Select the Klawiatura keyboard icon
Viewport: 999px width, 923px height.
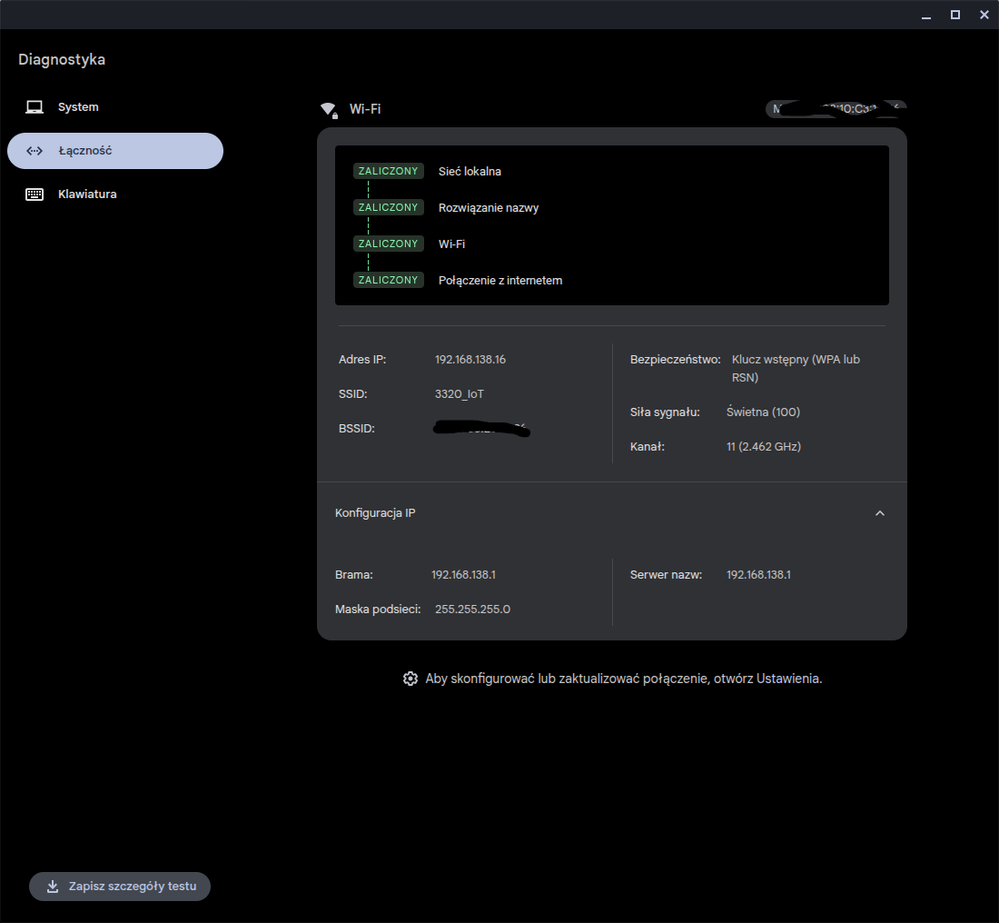click(x=35, y=193)
